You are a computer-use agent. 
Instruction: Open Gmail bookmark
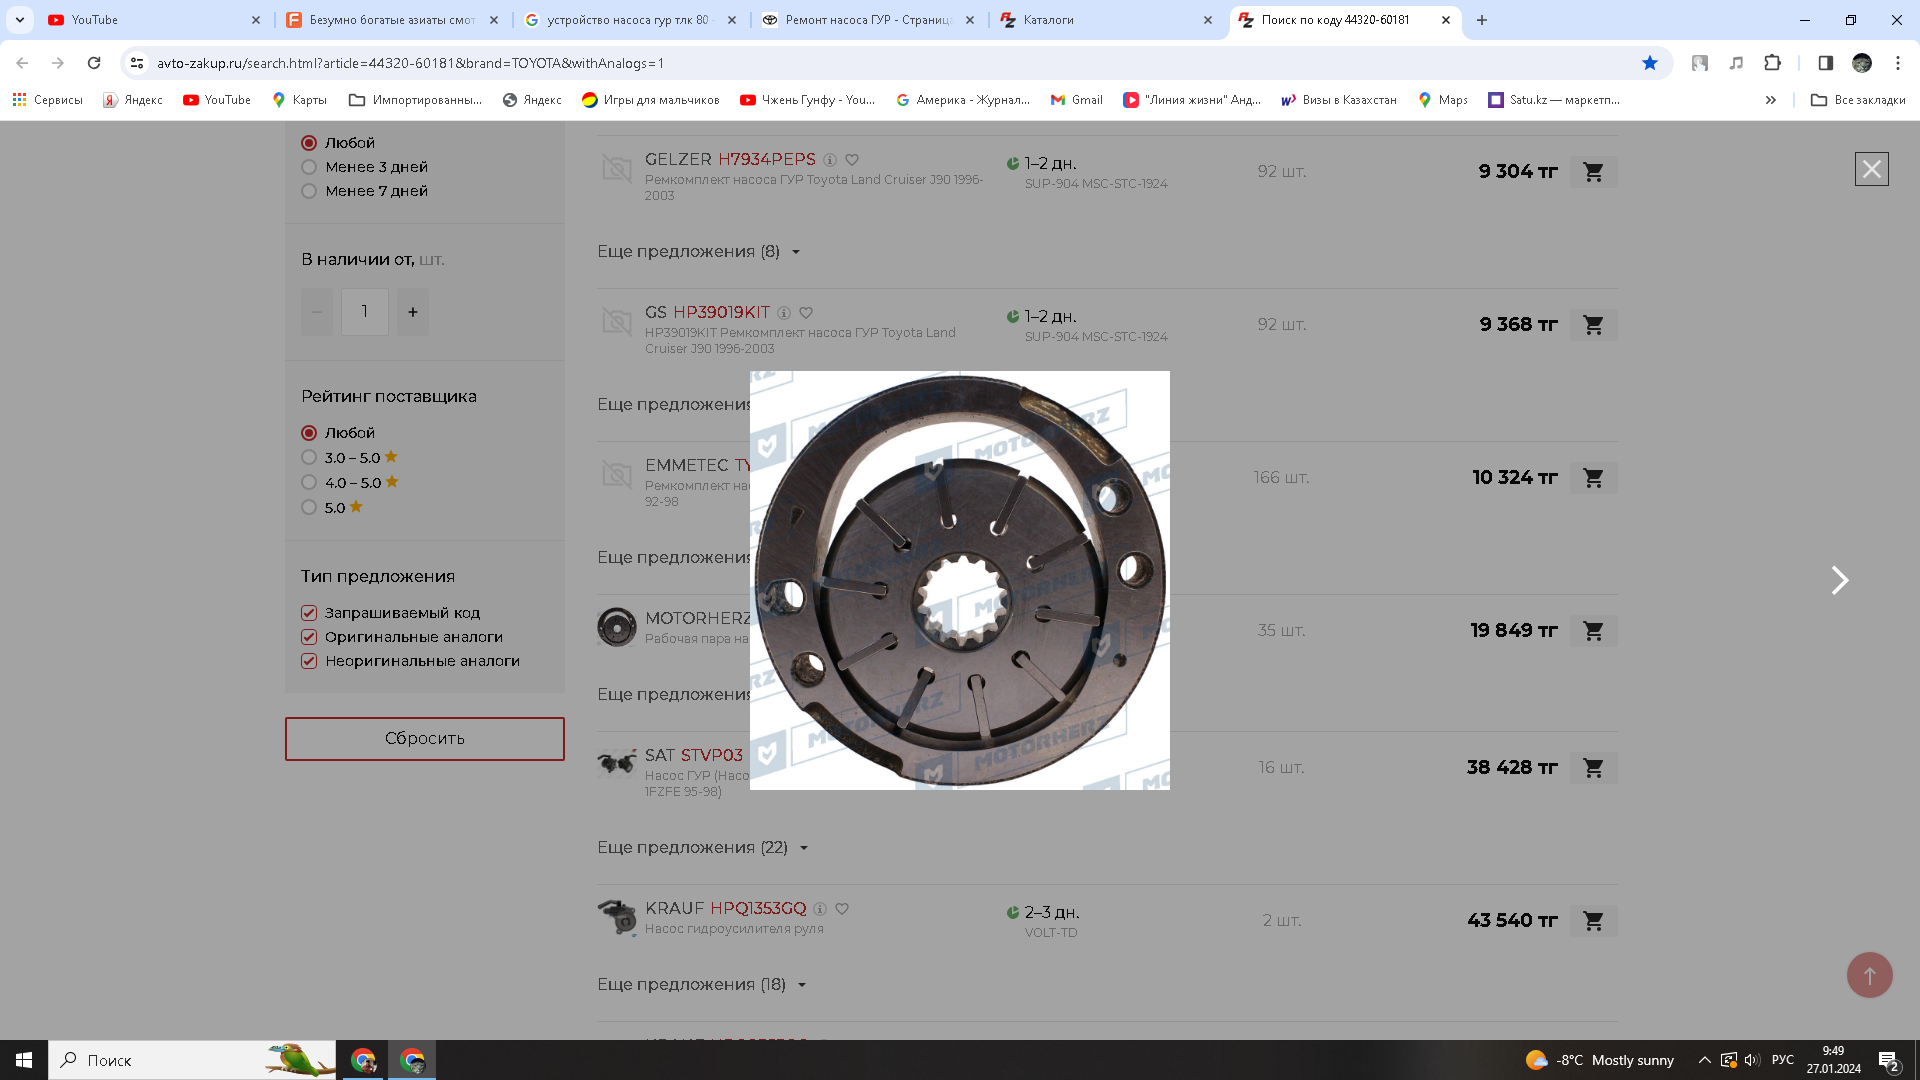point(1076,100)
